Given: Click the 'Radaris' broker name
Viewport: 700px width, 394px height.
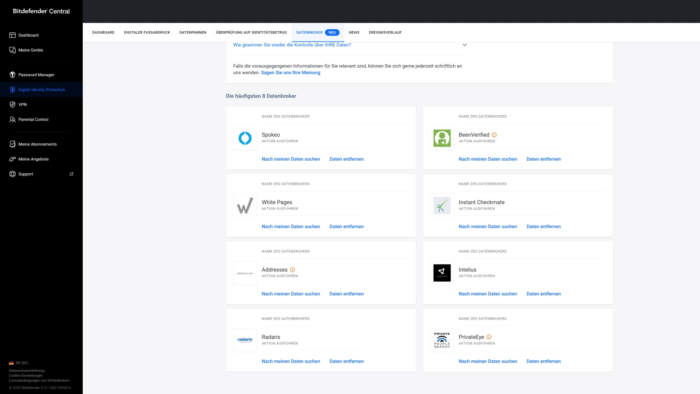Looking at the screenshot, I should tap(271, 337).
